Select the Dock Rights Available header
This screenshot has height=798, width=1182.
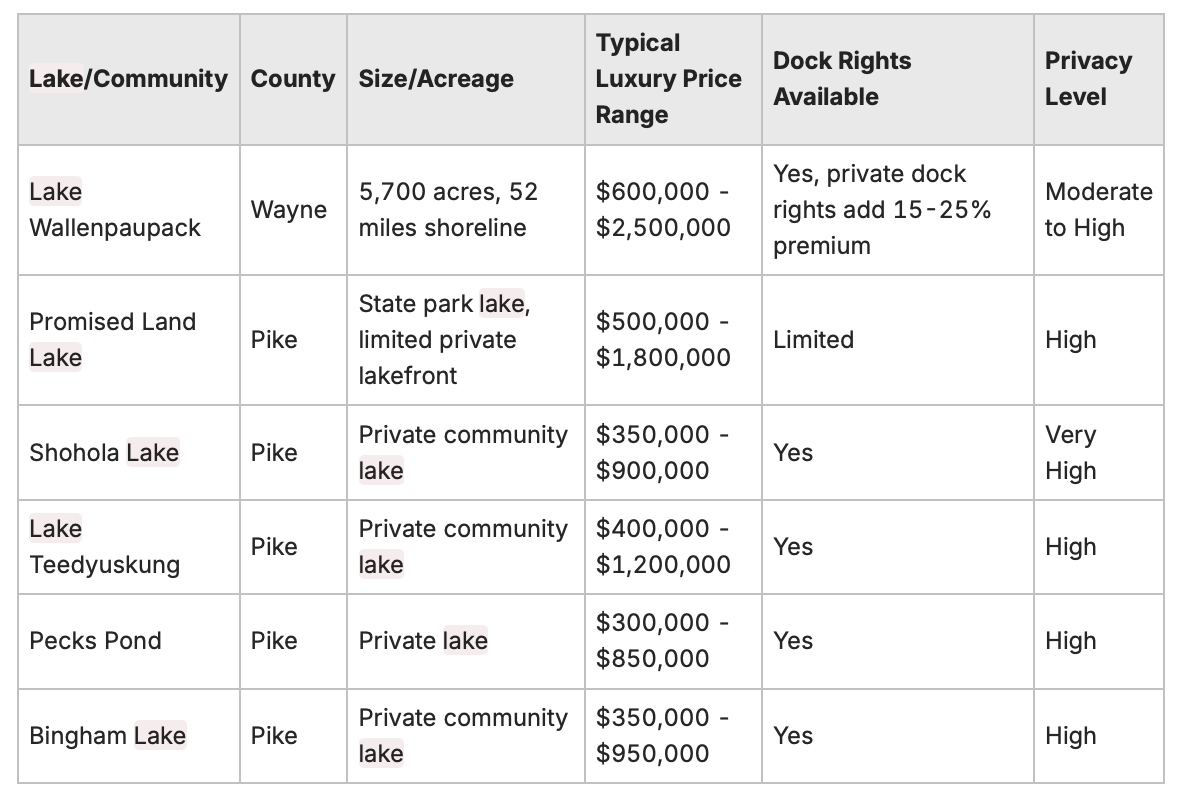tap(842, 79)
